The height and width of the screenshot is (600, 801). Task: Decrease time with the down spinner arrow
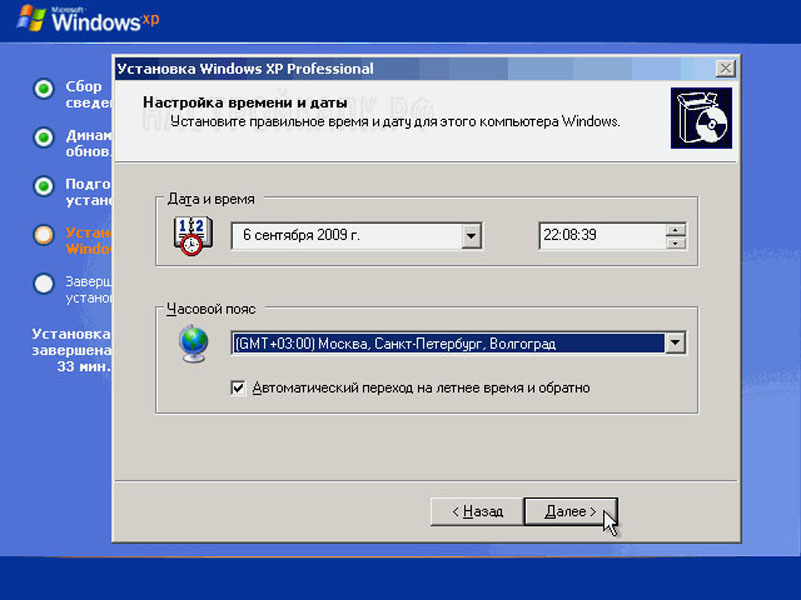point(676,243)
